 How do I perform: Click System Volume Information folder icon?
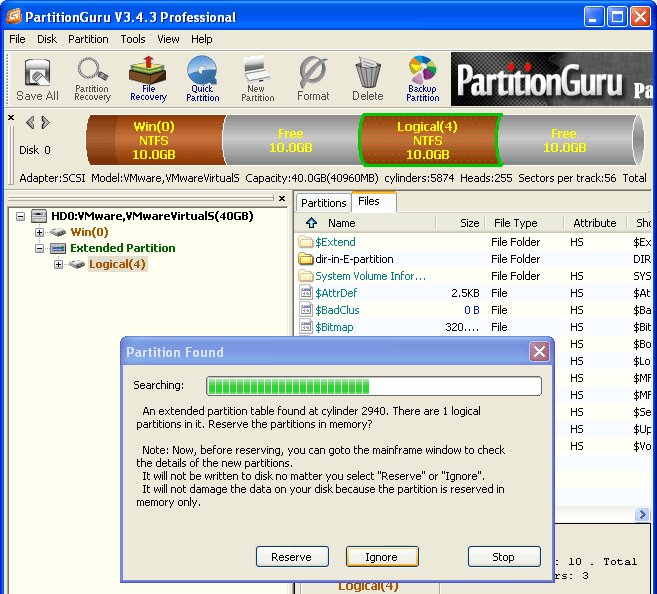pos(306,276)
